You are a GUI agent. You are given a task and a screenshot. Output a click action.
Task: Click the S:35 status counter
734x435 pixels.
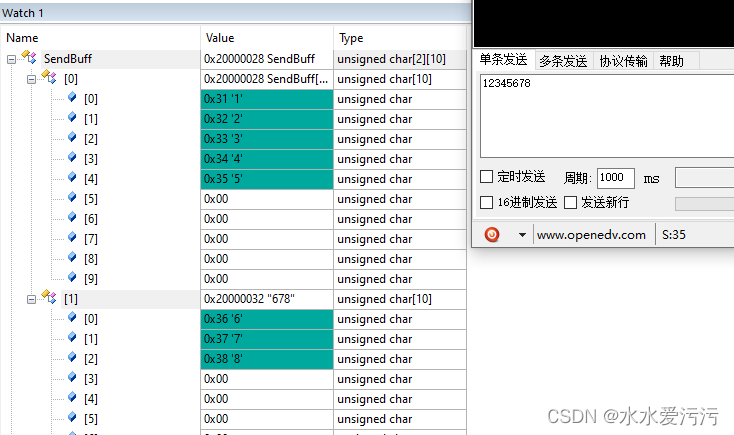click(x=674, y=235)
